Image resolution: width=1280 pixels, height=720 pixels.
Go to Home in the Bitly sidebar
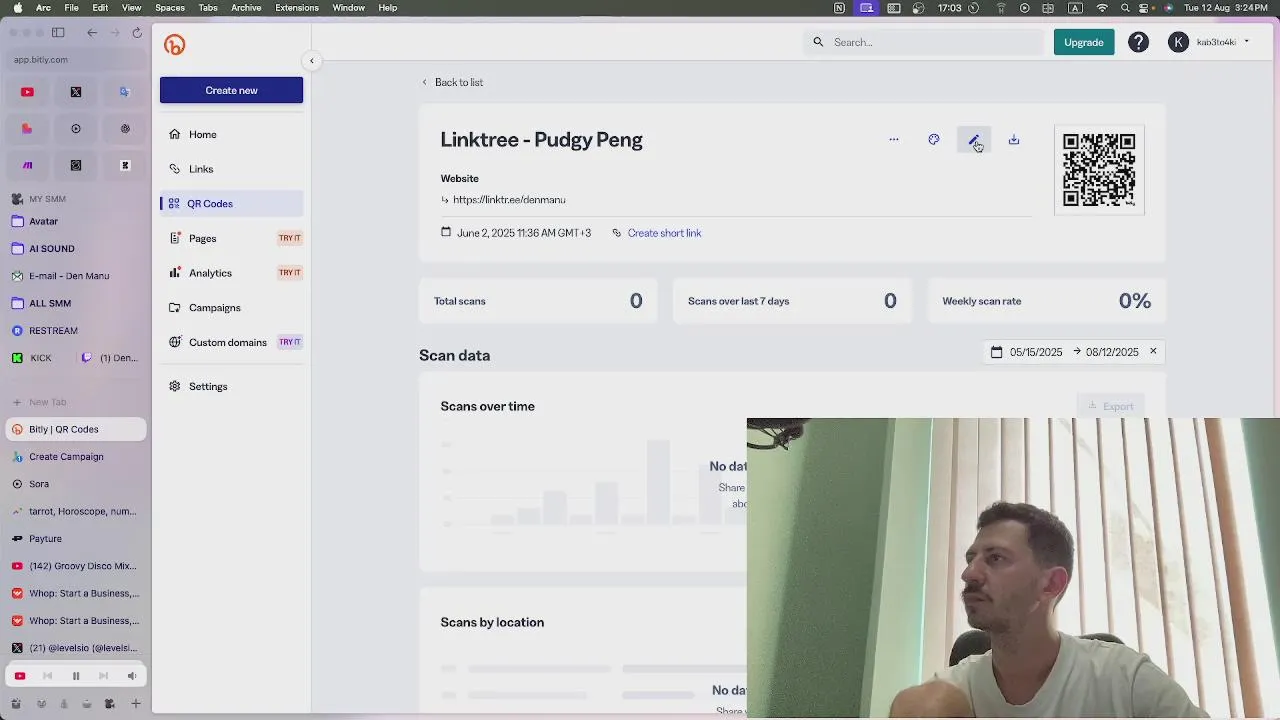[231, 134]
